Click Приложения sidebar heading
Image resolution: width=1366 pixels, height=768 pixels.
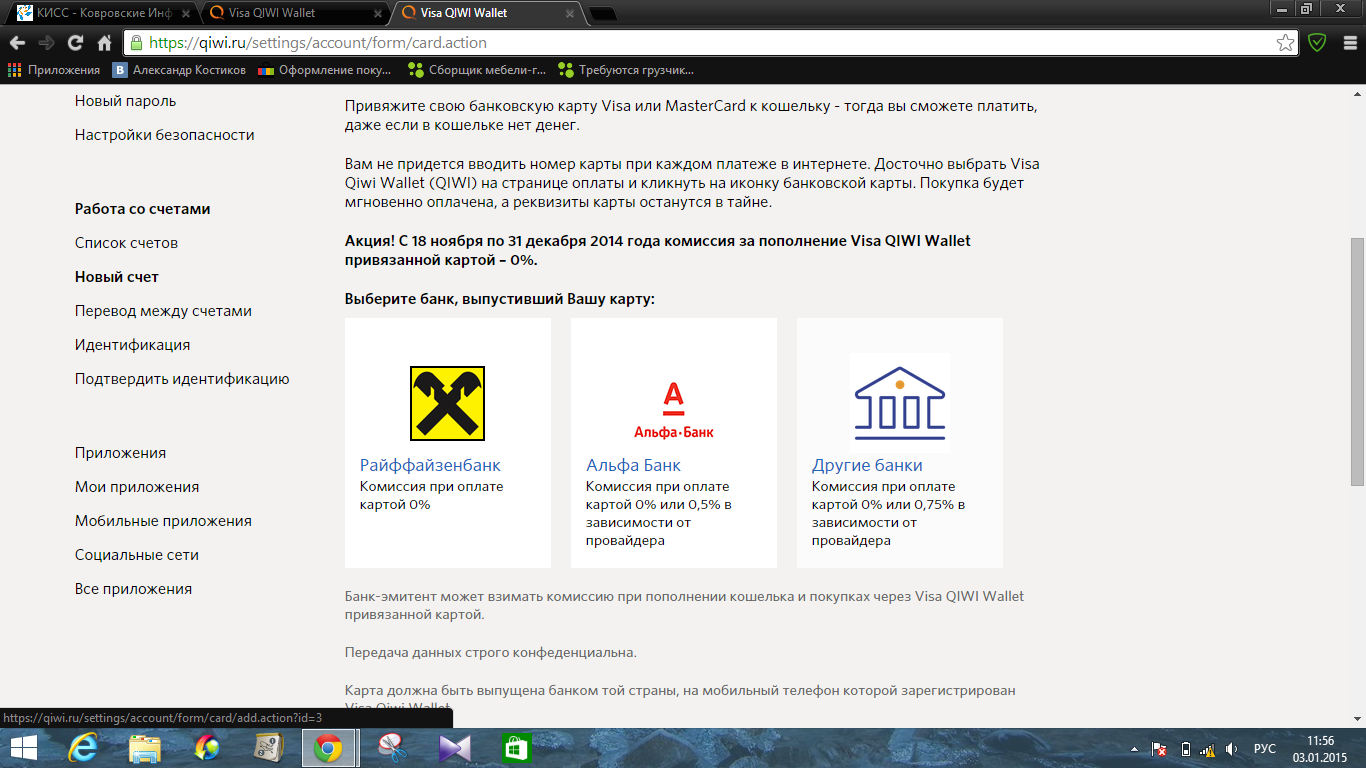pyautogui.click(x=120, y=453)
